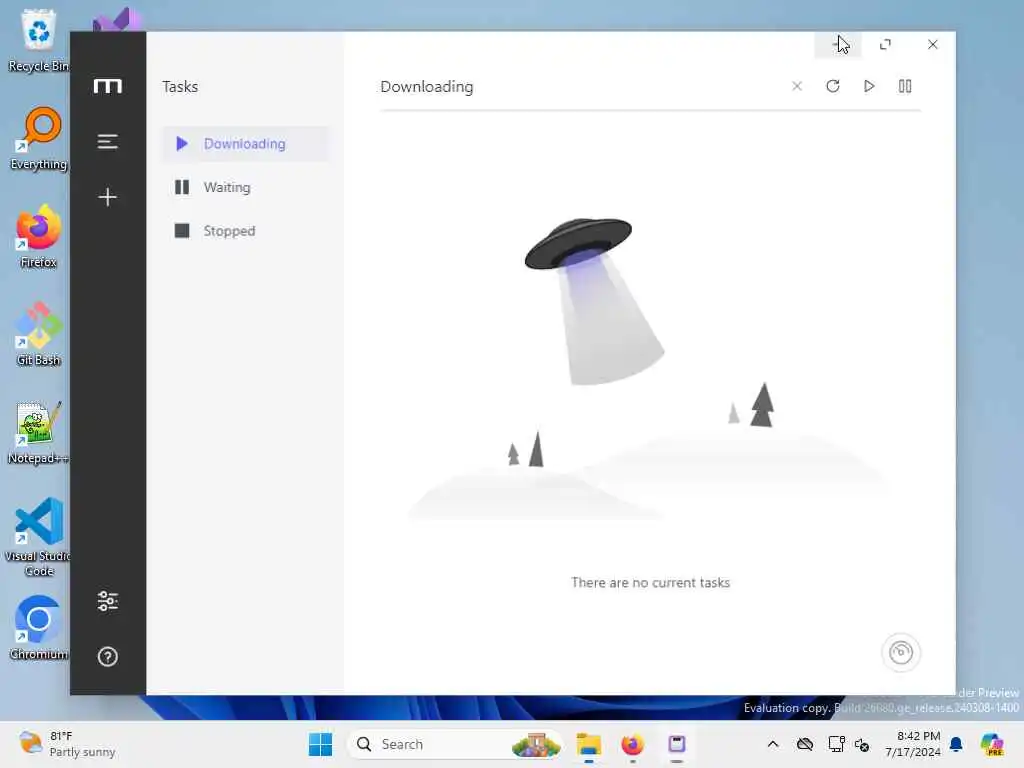The height and width of the screenshot is (768, 1024).
Task: Open the help question mark icon
Action: click(x=108, y=656)
